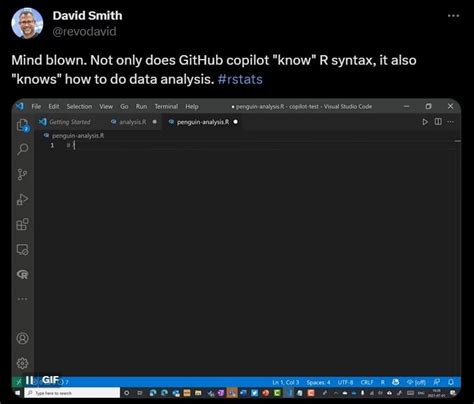Open the Terminal menu

click(166, 106)
